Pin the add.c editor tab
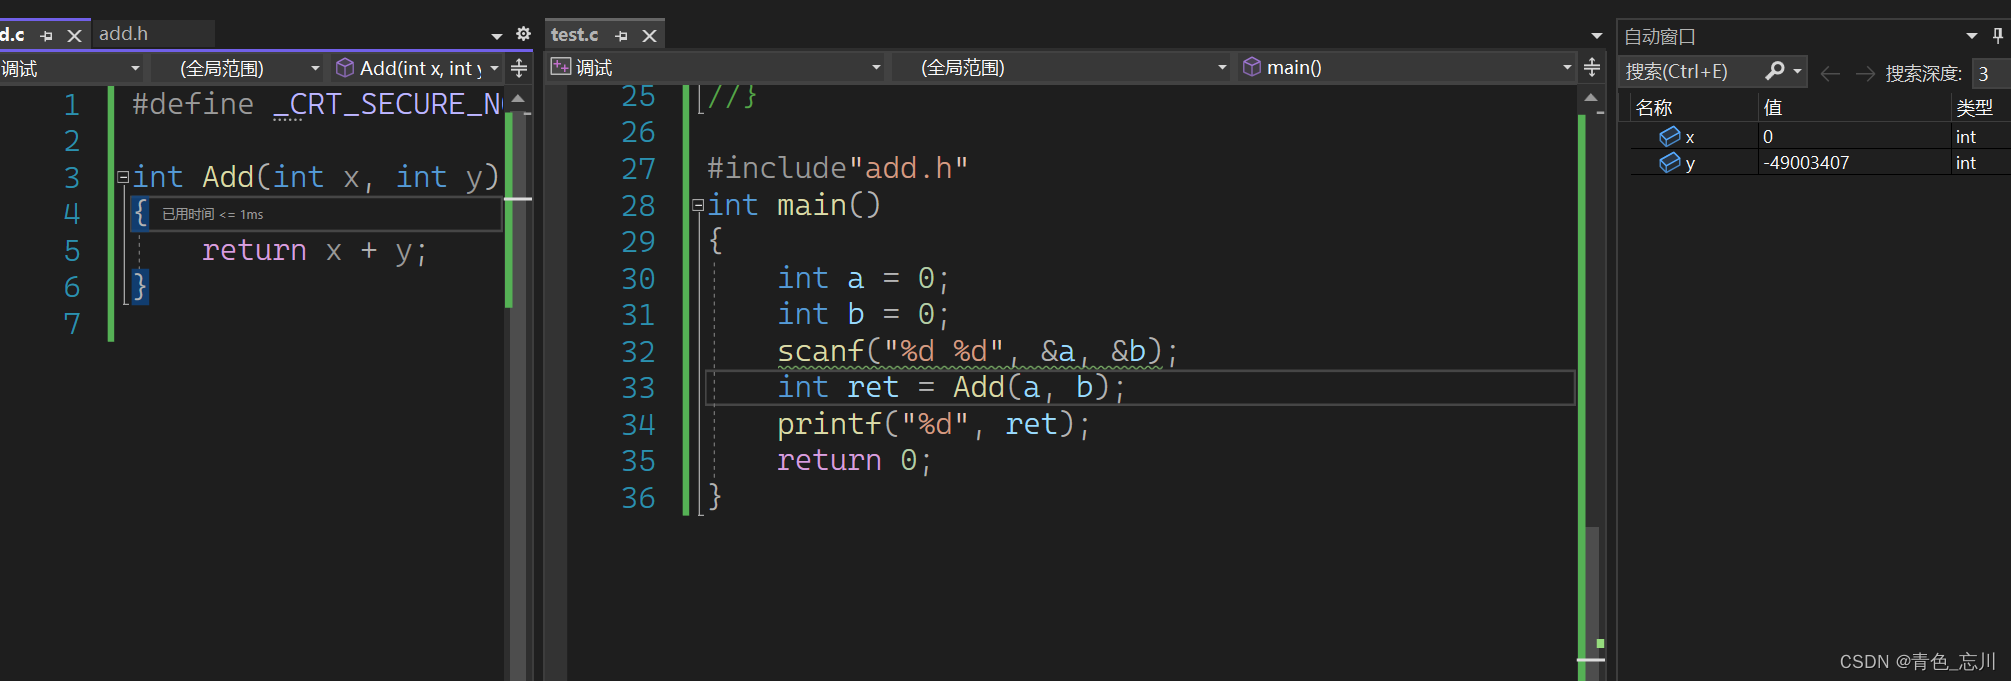The width and height of the screenshot is (2011, 681). (x=46, y=36)
